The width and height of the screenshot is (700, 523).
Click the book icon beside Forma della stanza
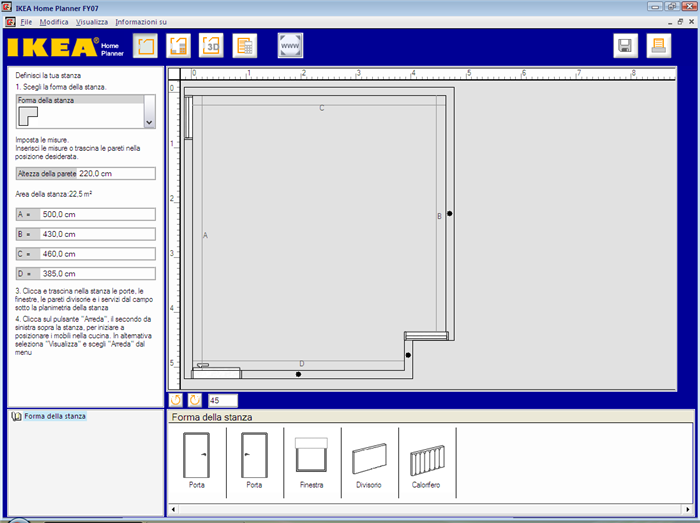17,416
